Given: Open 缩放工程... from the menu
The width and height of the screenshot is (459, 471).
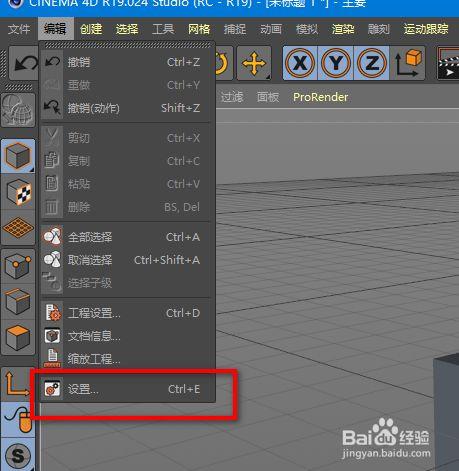Looking at the screenshot, I should [x=126, y=359].
